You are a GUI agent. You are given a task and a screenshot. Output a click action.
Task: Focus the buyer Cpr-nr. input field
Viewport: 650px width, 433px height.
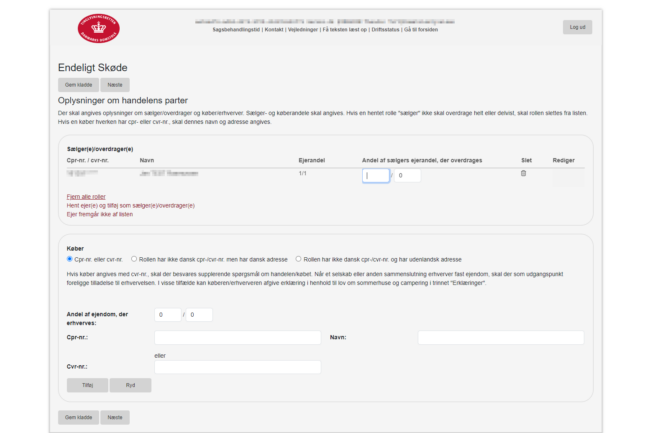[x=237, y=338]
